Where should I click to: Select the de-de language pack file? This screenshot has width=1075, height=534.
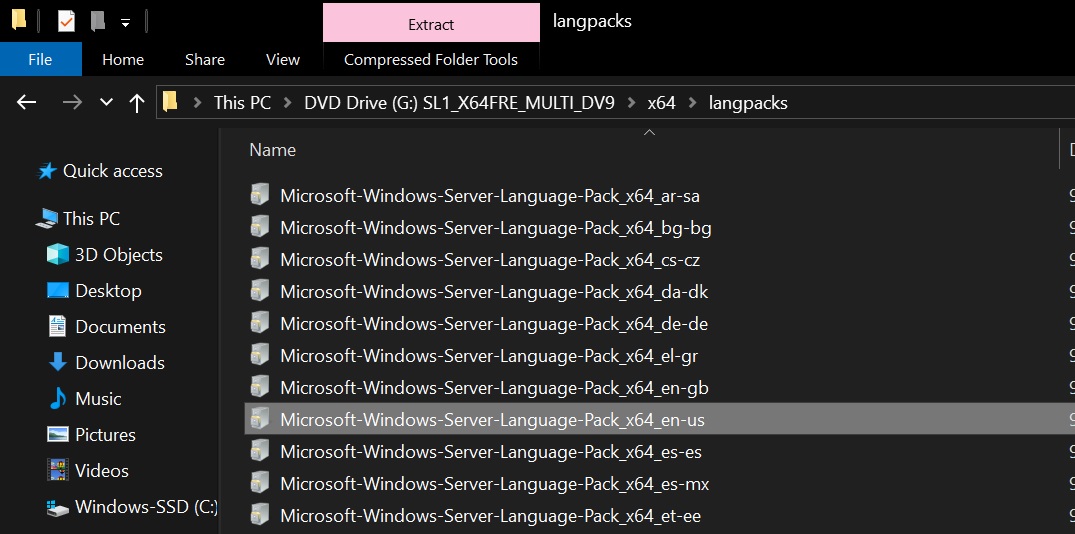click(x=494, y=324)
